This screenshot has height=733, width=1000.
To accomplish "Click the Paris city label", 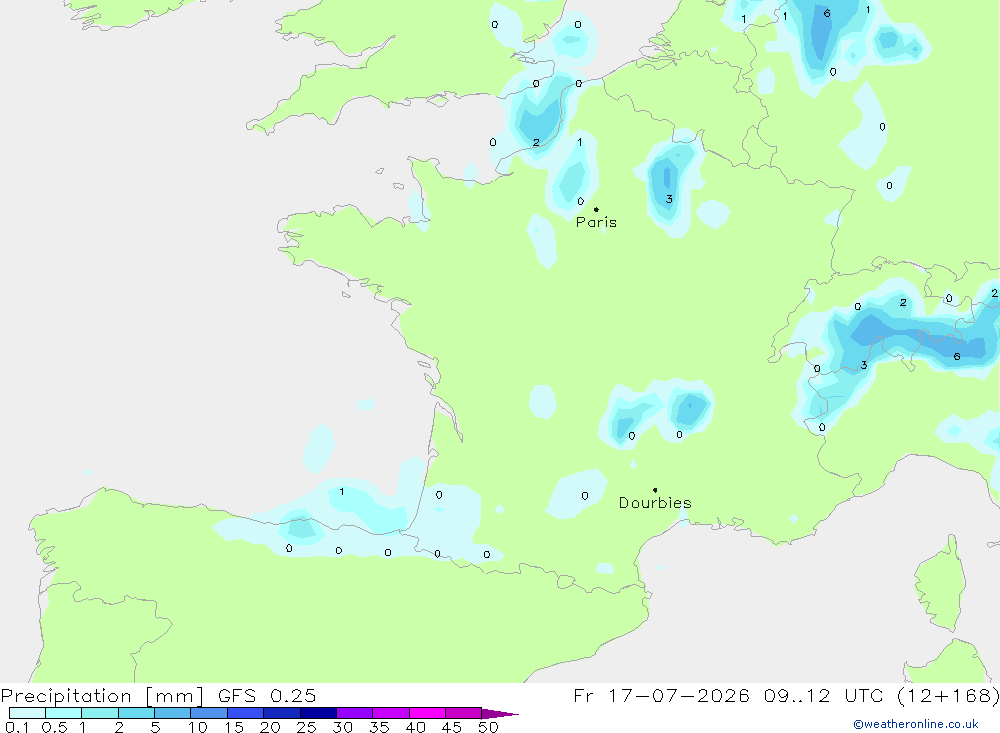I will click(x=596, y=222).
